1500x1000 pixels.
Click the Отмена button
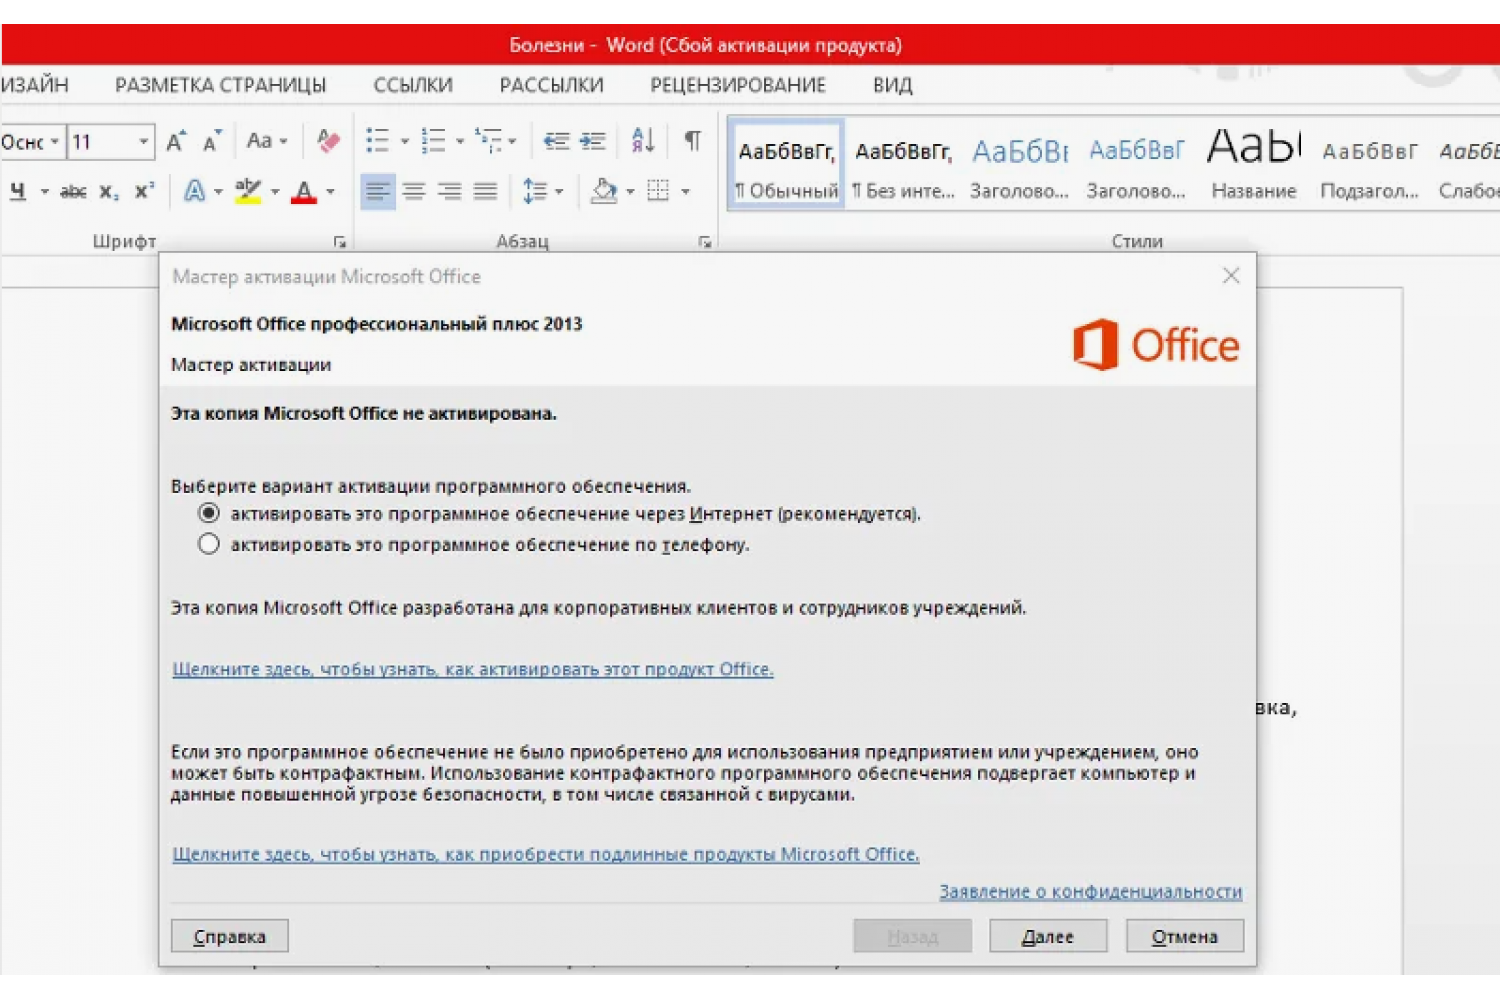click(x=1185, y=936)
